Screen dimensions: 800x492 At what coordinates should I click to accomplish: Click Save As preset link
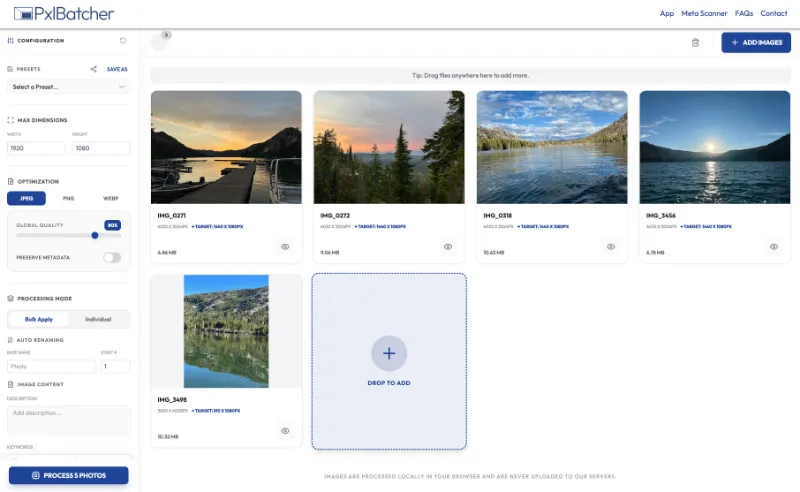click(x=117, y=69)
